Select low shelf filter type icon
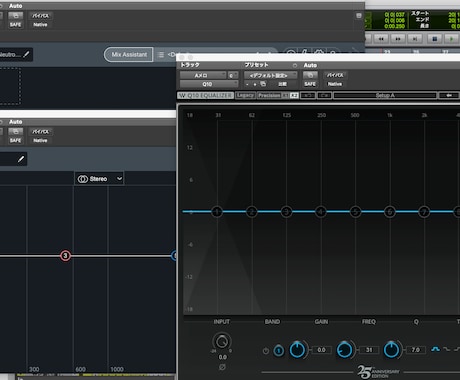Viewport: 460px width, 380px height. pyautogui.click(x=446, y=349)
